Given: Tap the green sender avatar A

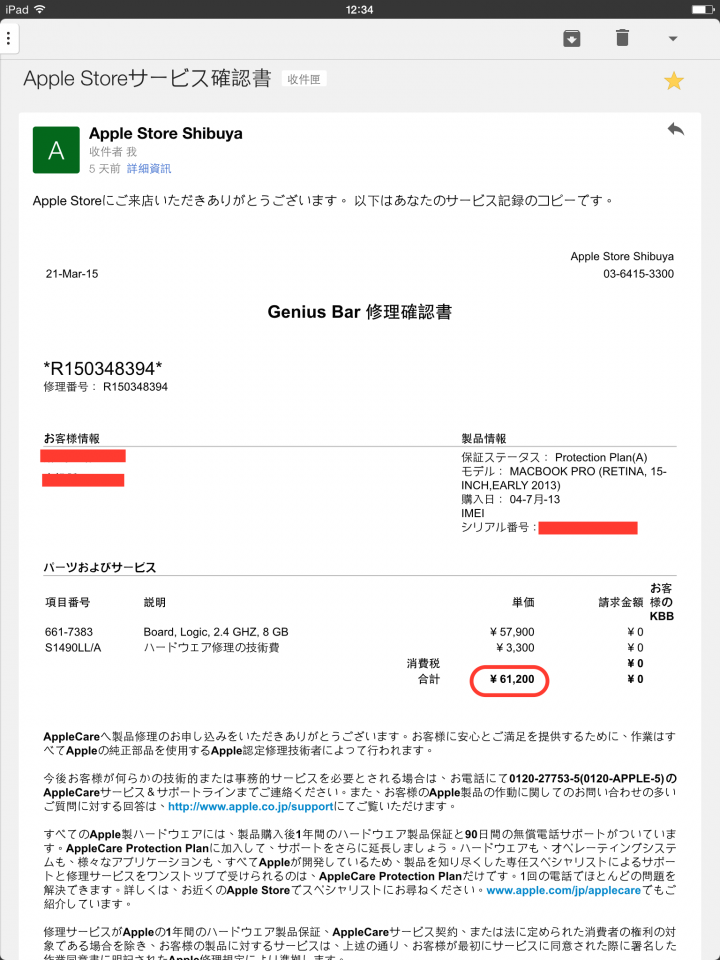Looking at the screenshot, I should pyautogui.click(x=56, y=150).
